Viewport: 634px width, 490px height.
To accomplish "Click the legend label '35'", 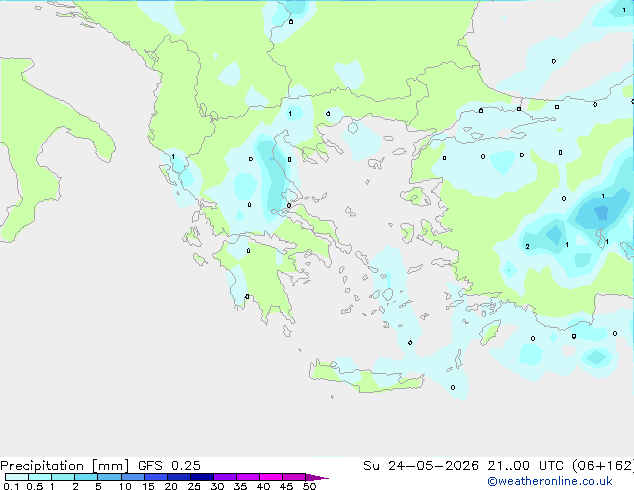I will [240, 486].
